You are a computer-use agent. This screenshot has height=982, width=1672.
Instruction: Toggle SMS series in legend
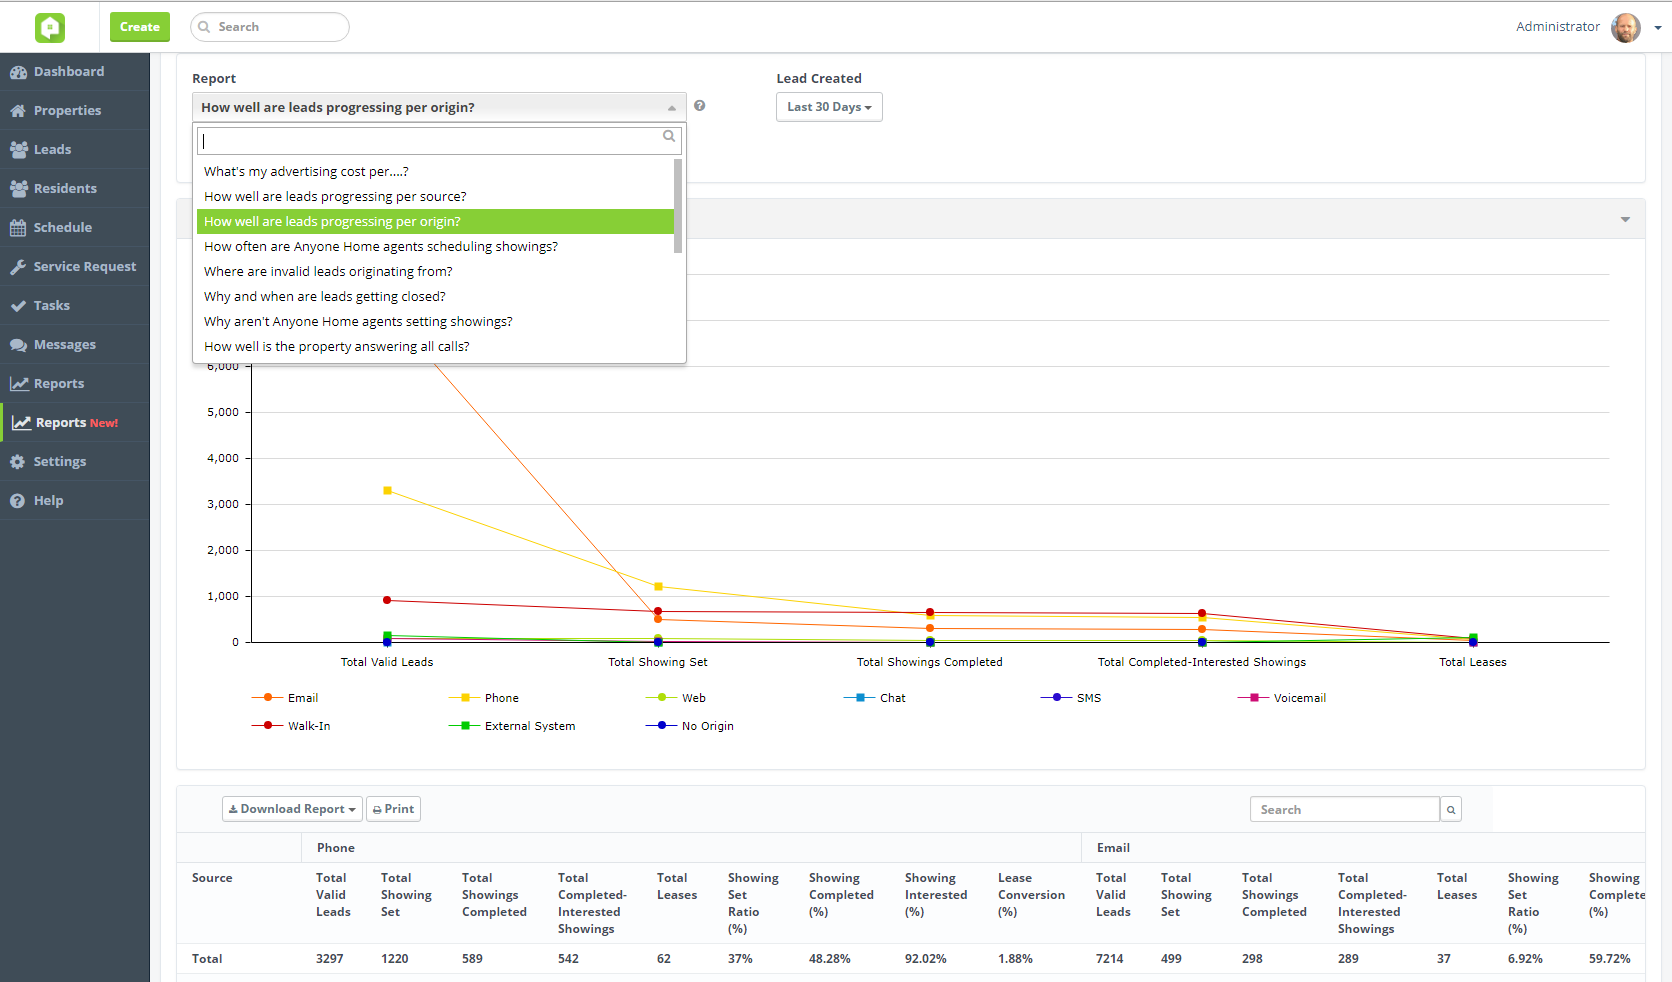(1071, 698)
